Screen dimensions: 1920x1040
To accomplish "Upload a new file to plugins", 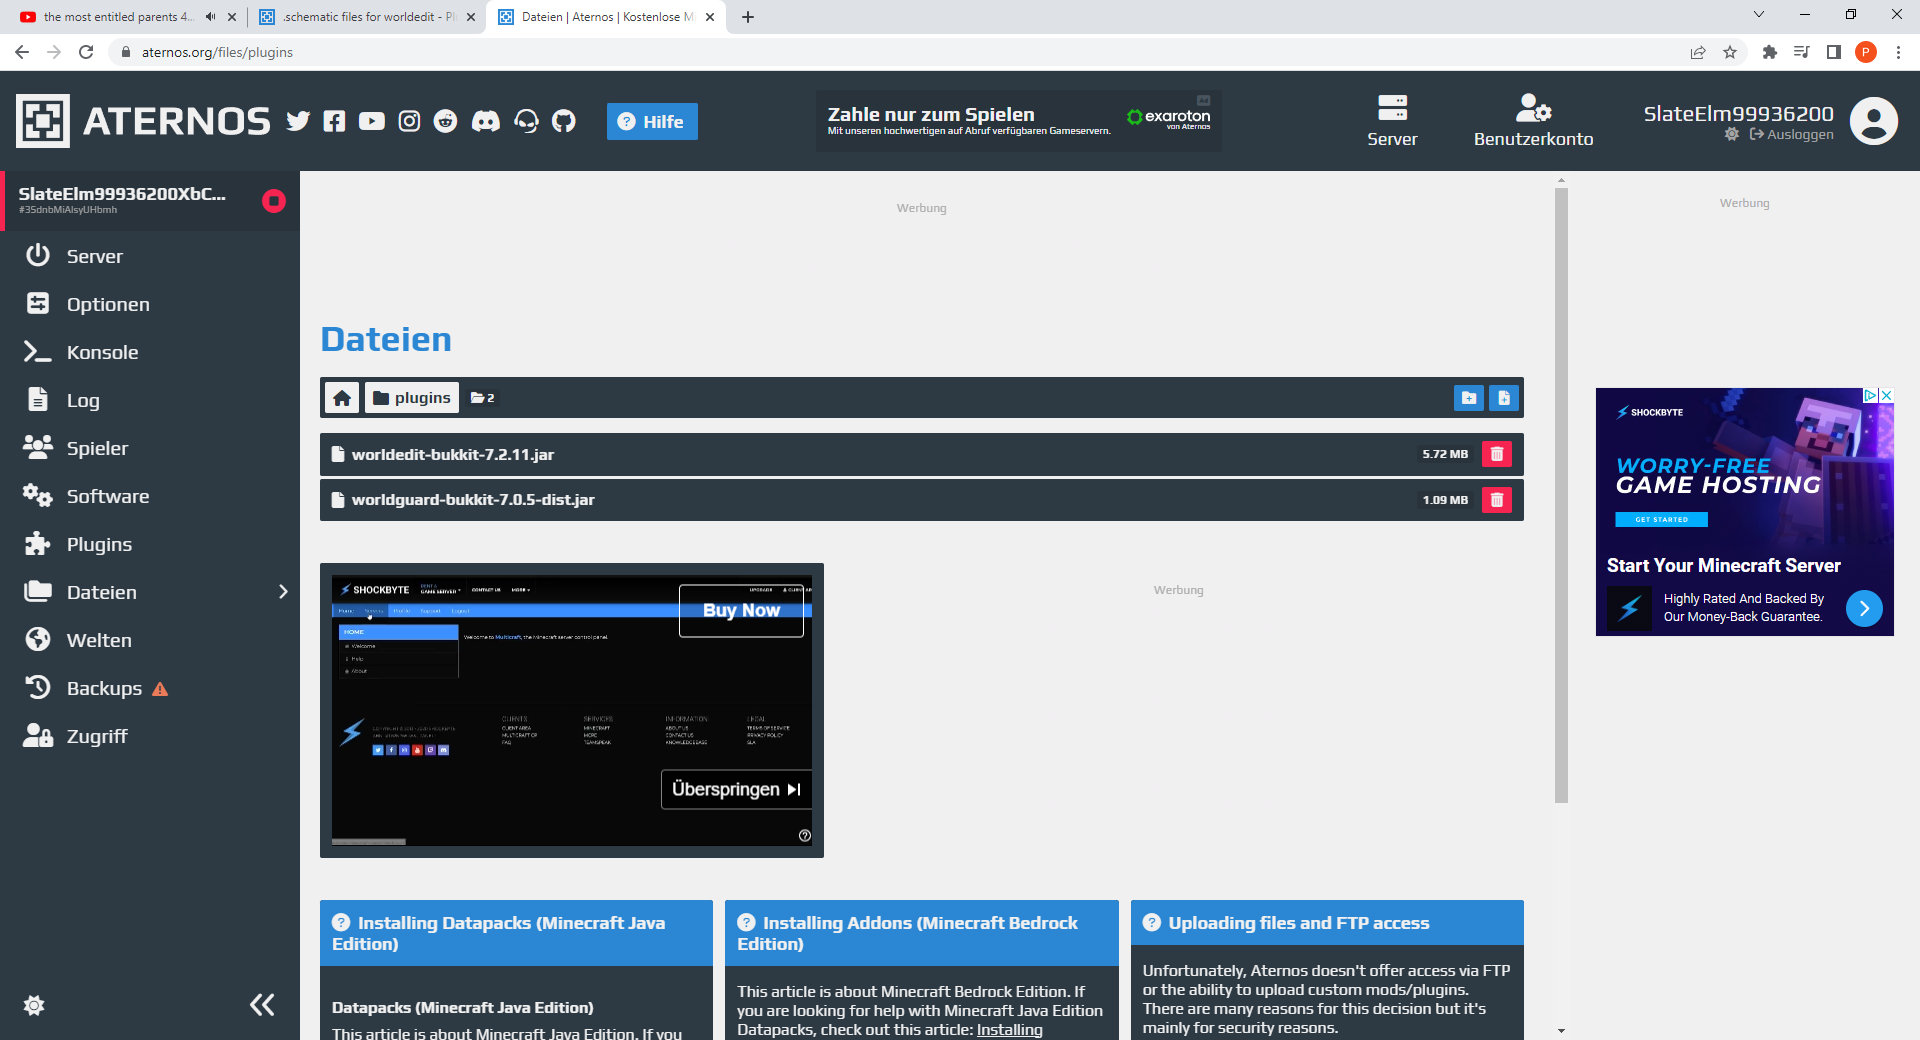I will [x=1504, y=398].
